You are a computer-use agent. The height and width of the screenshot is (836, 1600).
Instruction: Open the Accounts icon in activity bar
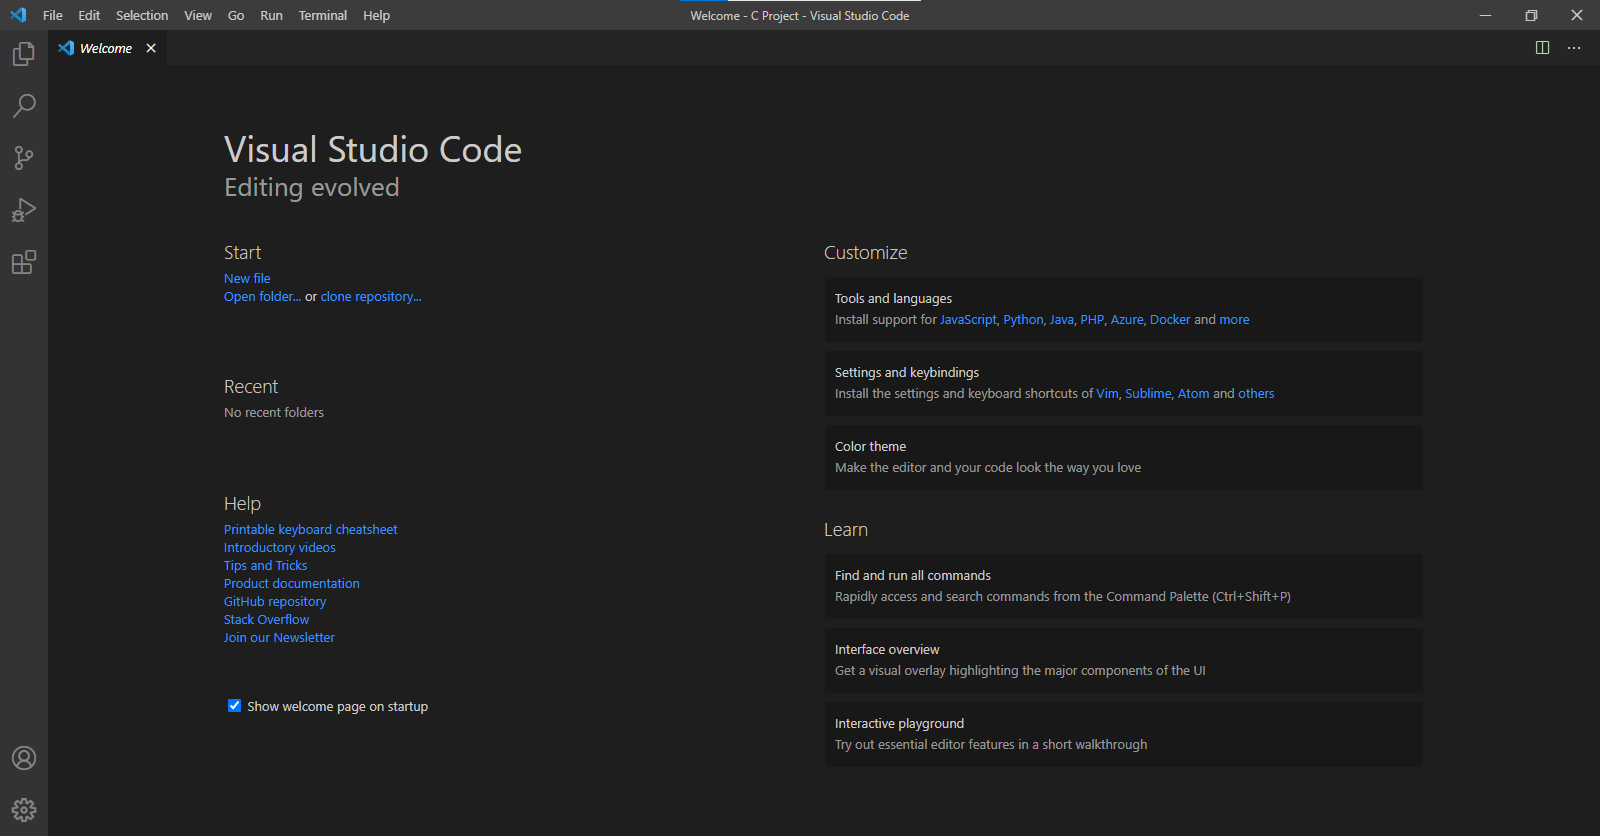click(24, 758)
